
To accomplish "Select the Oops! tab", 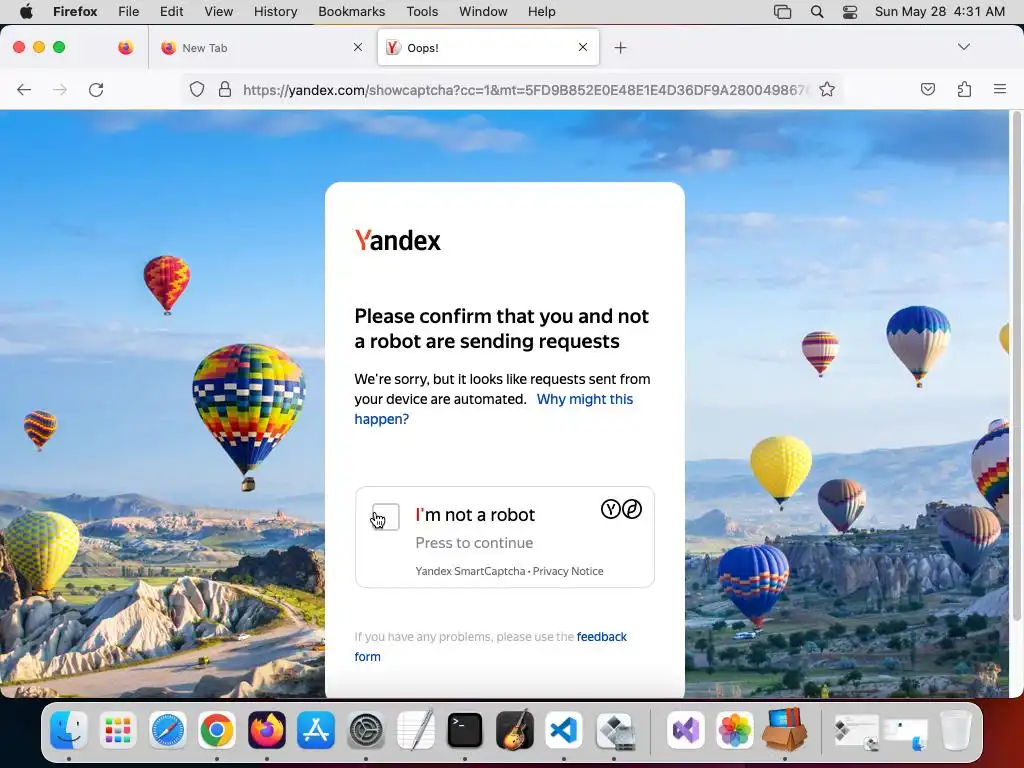I will [x=488, y=48].
